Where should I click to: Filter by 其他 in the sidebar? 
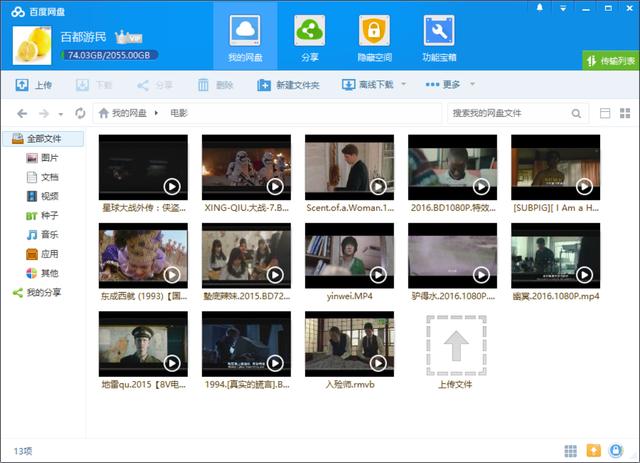(x=42, y=273)
